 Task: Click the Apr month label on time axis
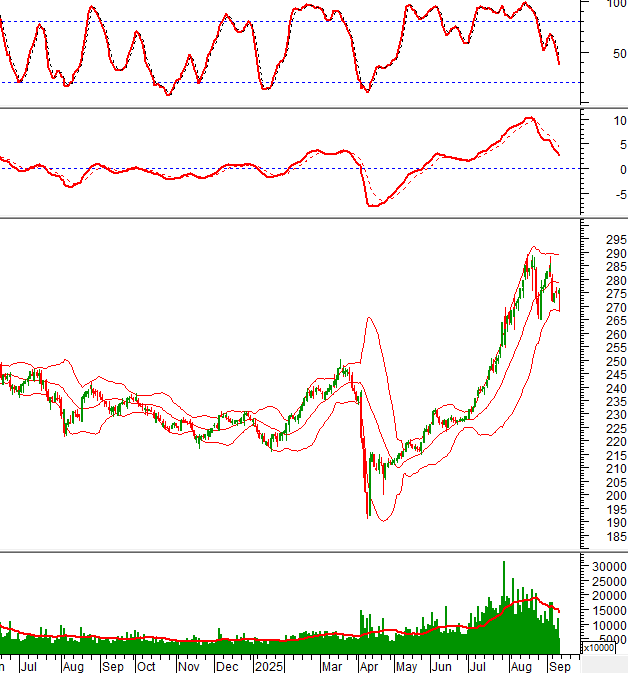point(369,667)
